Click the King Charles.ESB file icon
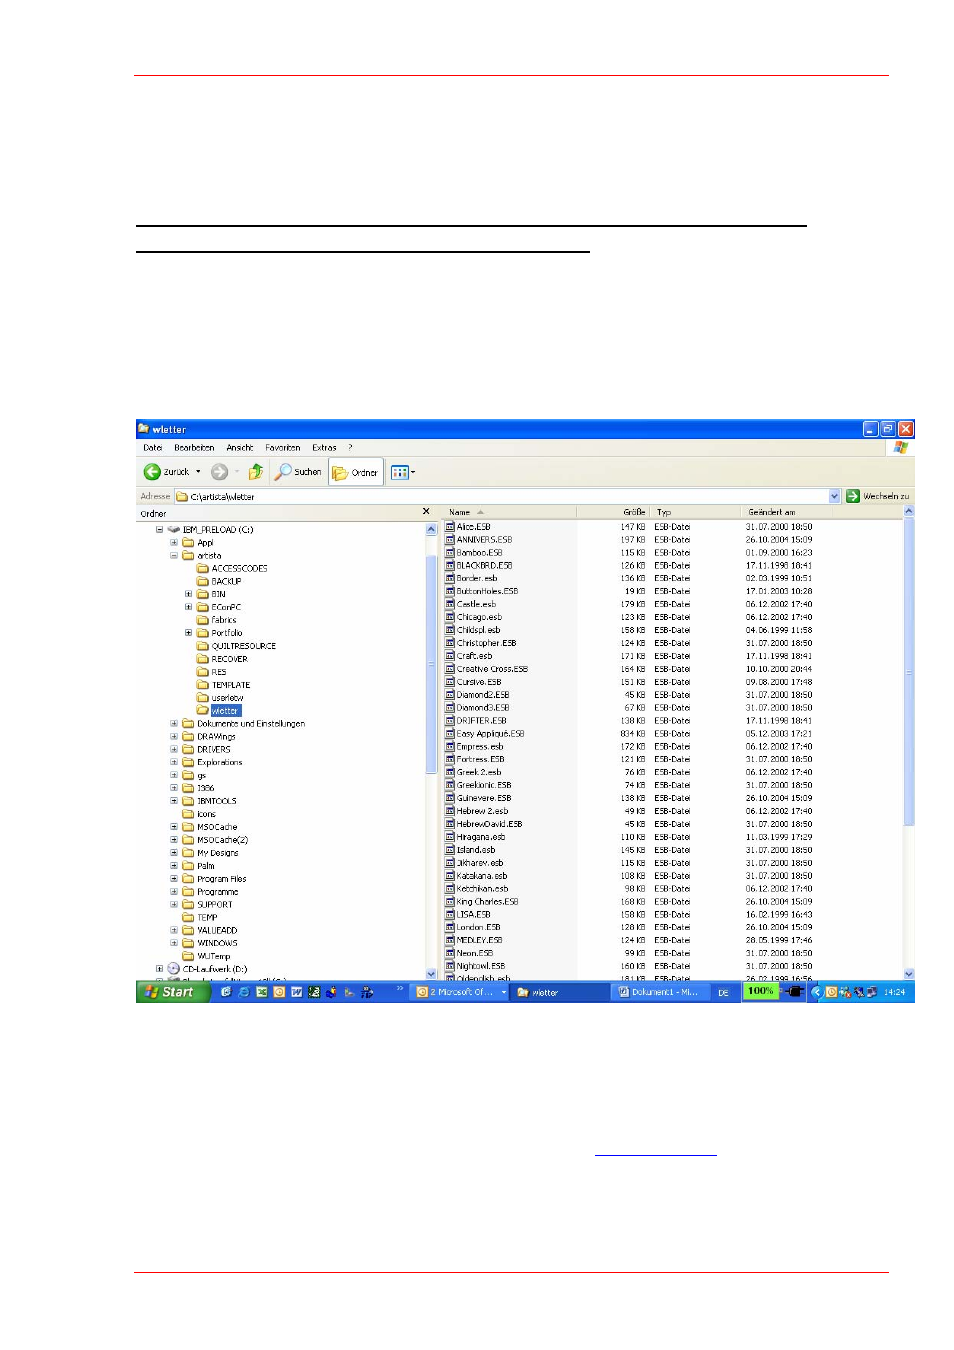This screenshot has height=1350, width=954. pyautogui.click(x=450, y=902)
